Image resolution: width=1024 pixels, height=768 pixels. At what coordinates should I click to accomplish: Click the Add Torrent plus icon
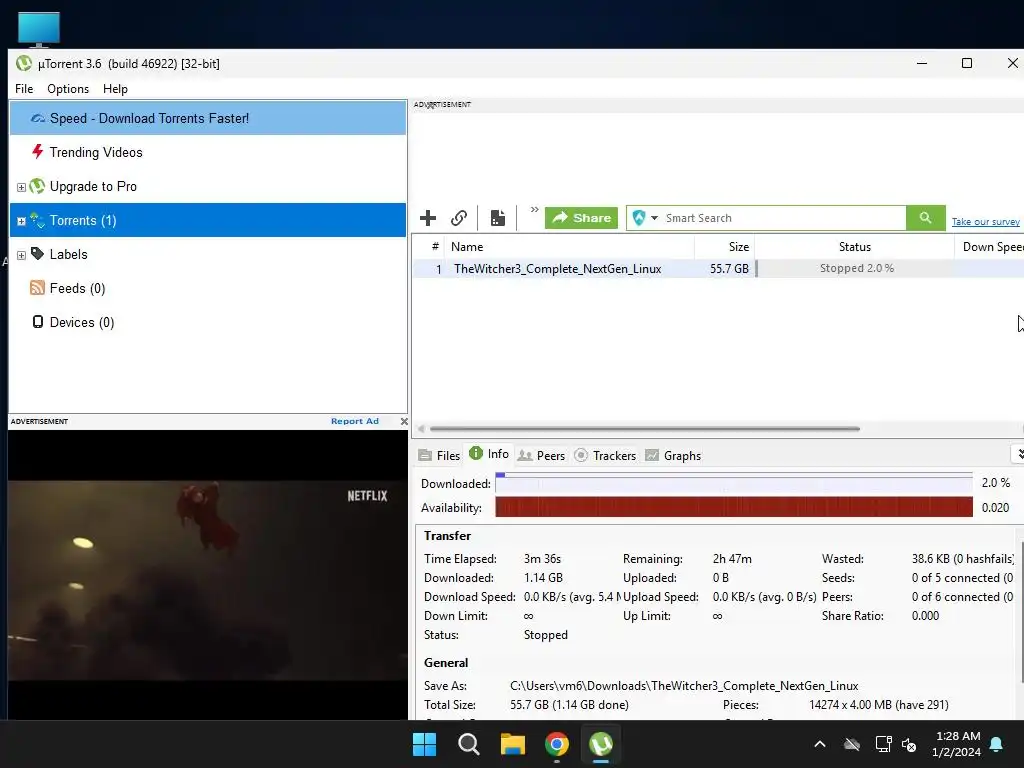(428, 217)
